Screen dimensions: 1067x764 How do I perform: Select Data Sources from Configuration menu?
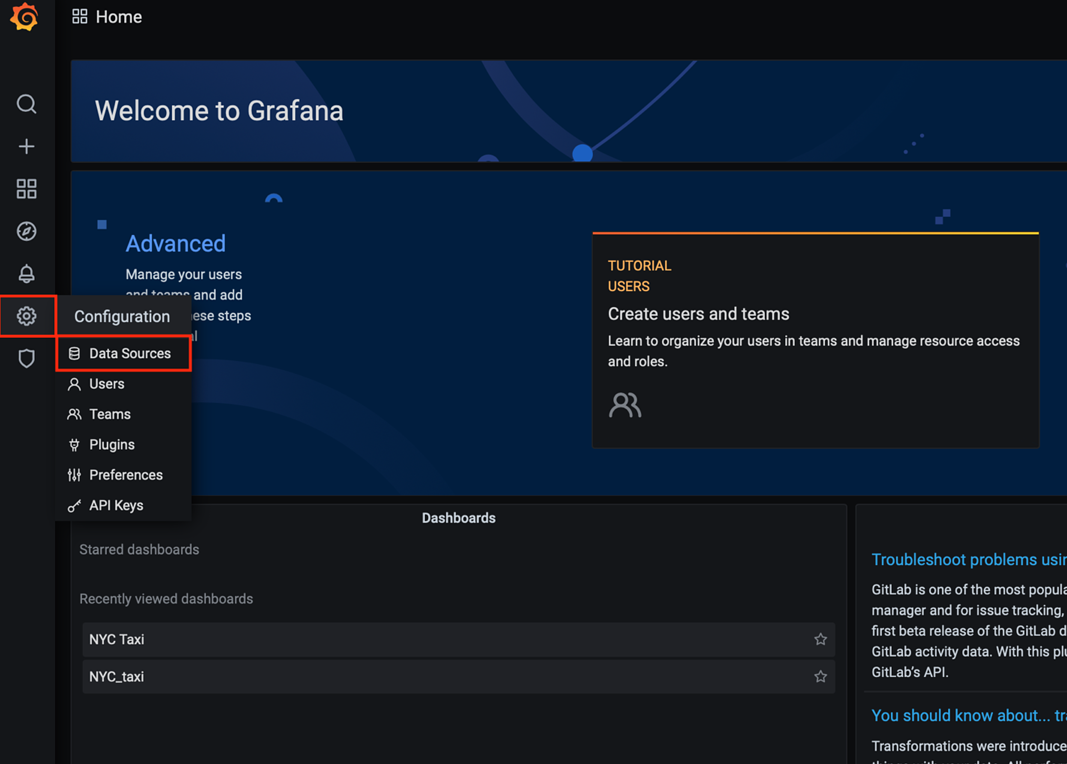tap(123, 353)
